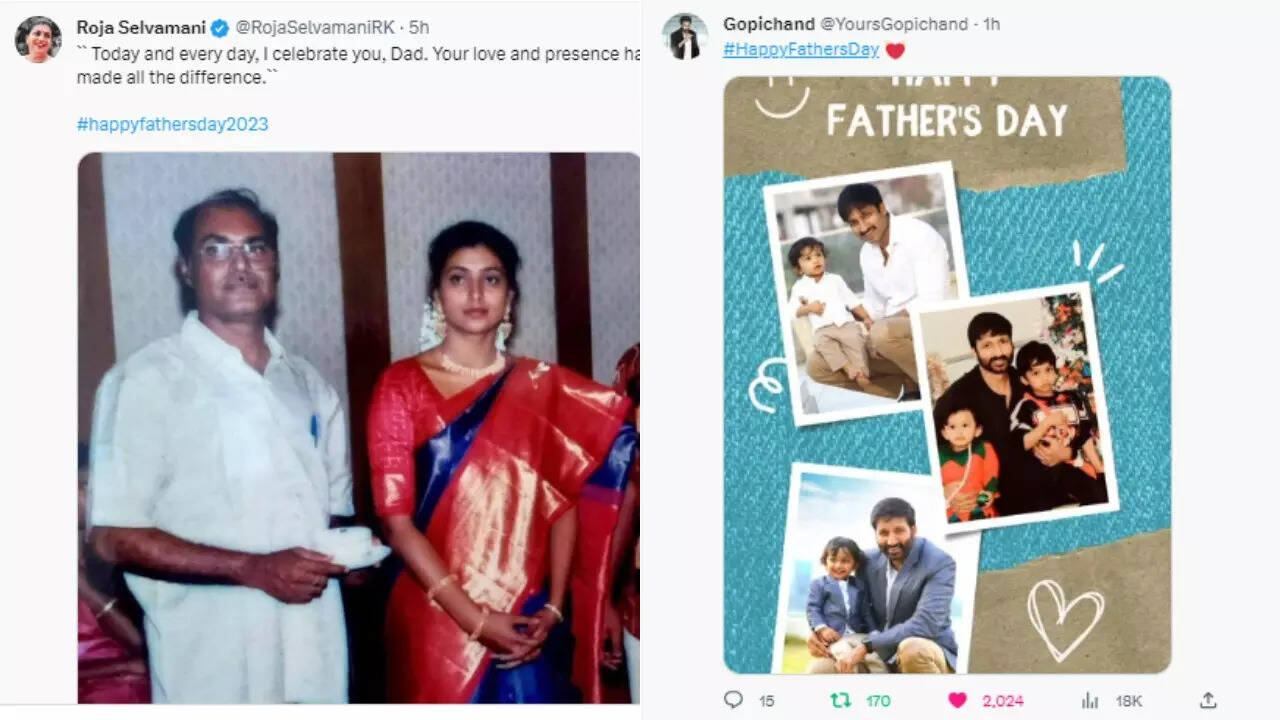Screen dimensions: 1280x720
Task: Open Roja Selvamani display name link
Action: [x=141, y=27]
